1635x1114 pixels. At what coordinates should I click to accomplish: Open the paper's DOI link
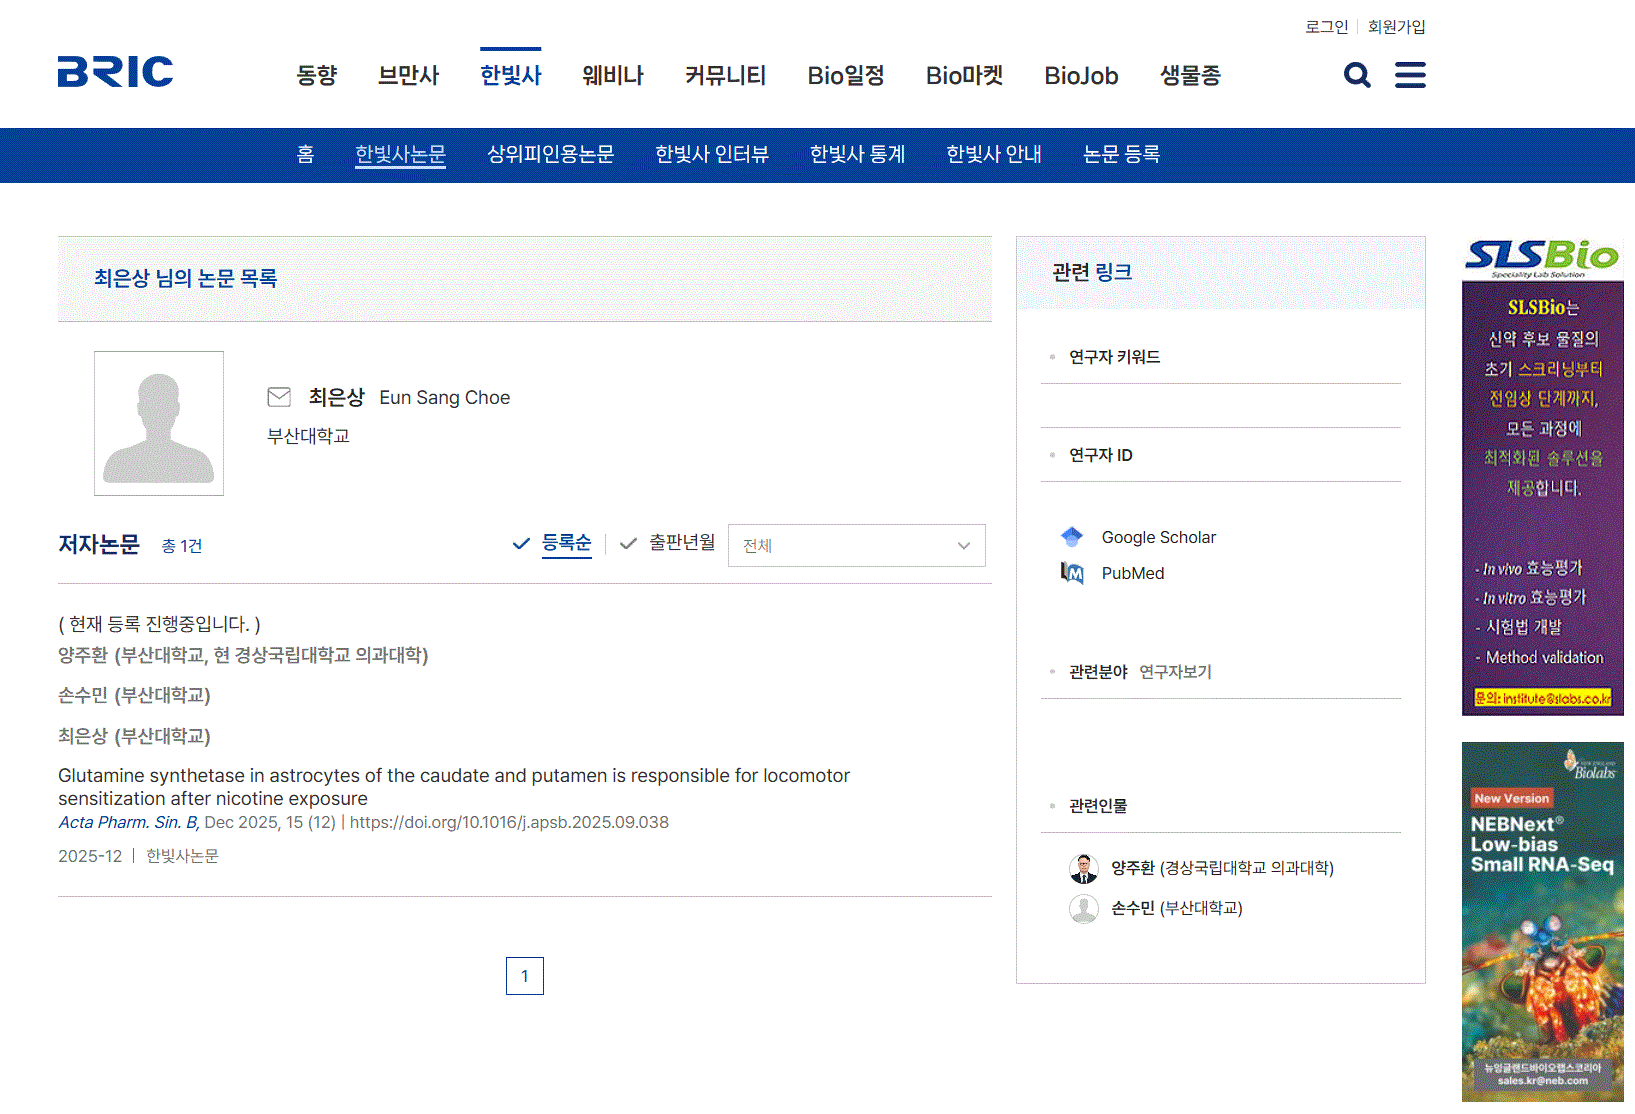coord(509,822)
